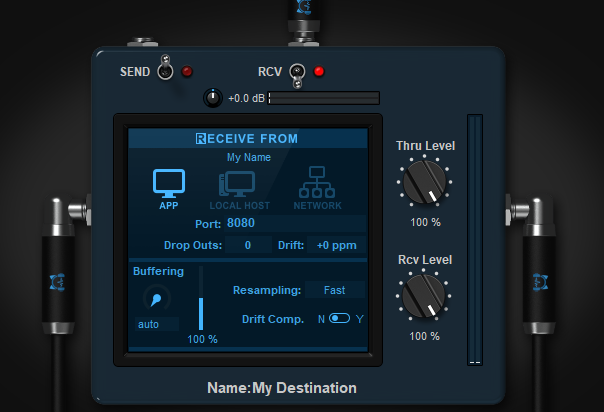The height and width of the screenshot is (412, 604).
Task: Click the RECEIVE FROM header
Action: pyautogui.click(x=247, y=139)
